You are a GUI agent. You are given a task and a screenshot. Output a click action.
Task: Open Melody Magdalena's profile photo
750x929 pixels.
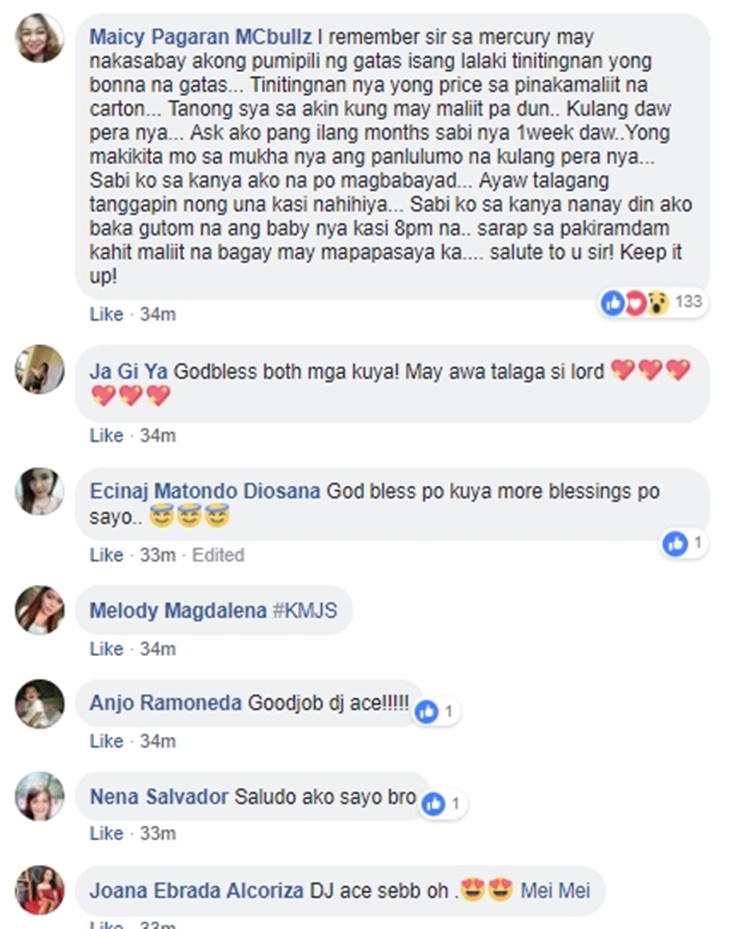(40, 610)
